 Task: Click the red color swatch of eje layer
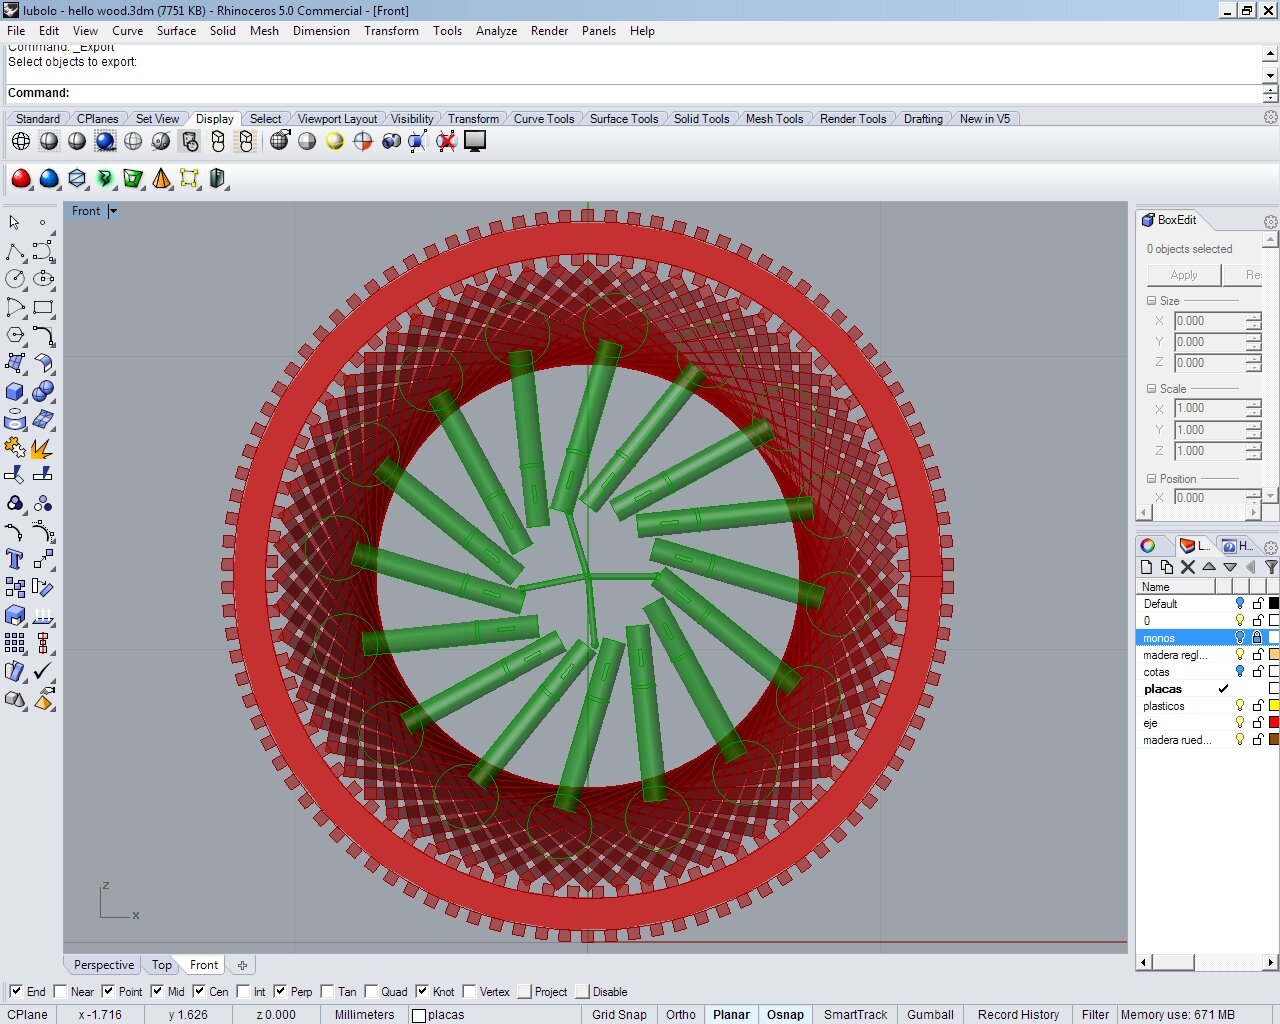click(x=1273, y=723)
